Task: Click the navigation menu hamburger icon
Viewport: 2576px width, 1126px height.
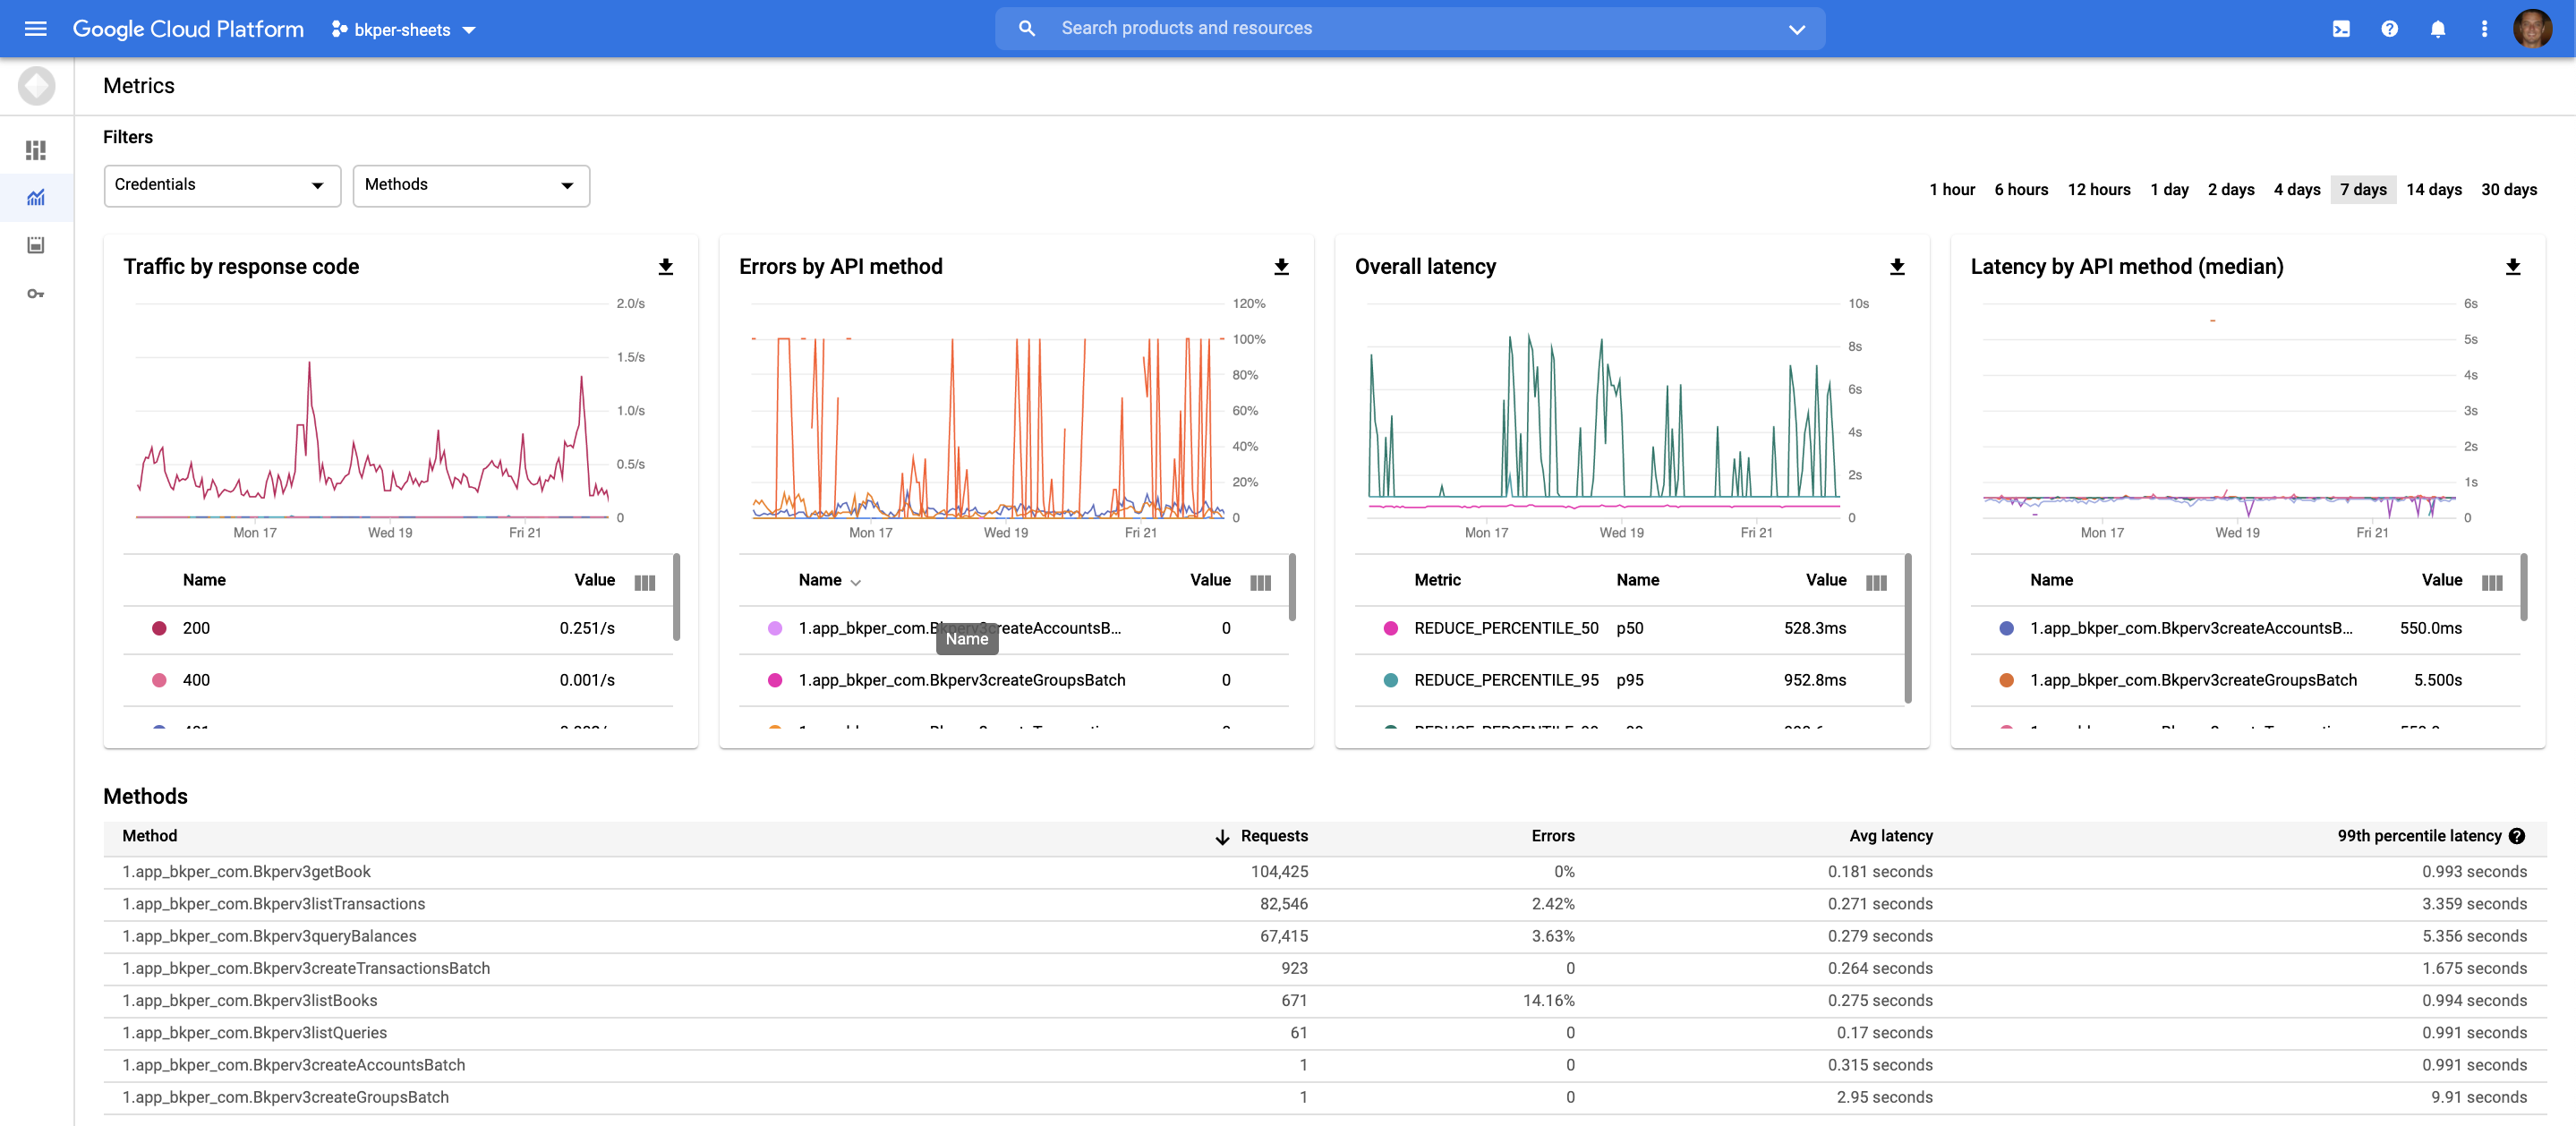Action: point(35,28)
